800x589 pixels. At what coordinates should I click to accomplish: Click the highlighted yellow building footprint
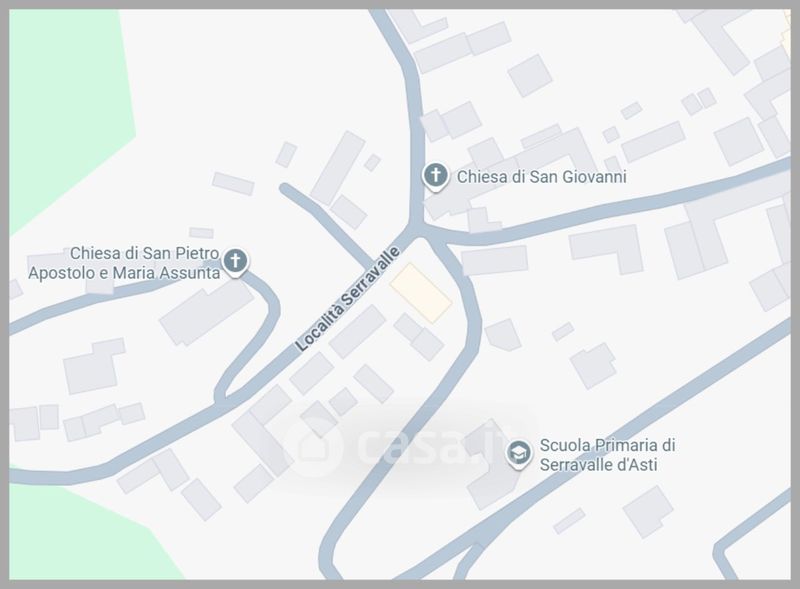421,293
